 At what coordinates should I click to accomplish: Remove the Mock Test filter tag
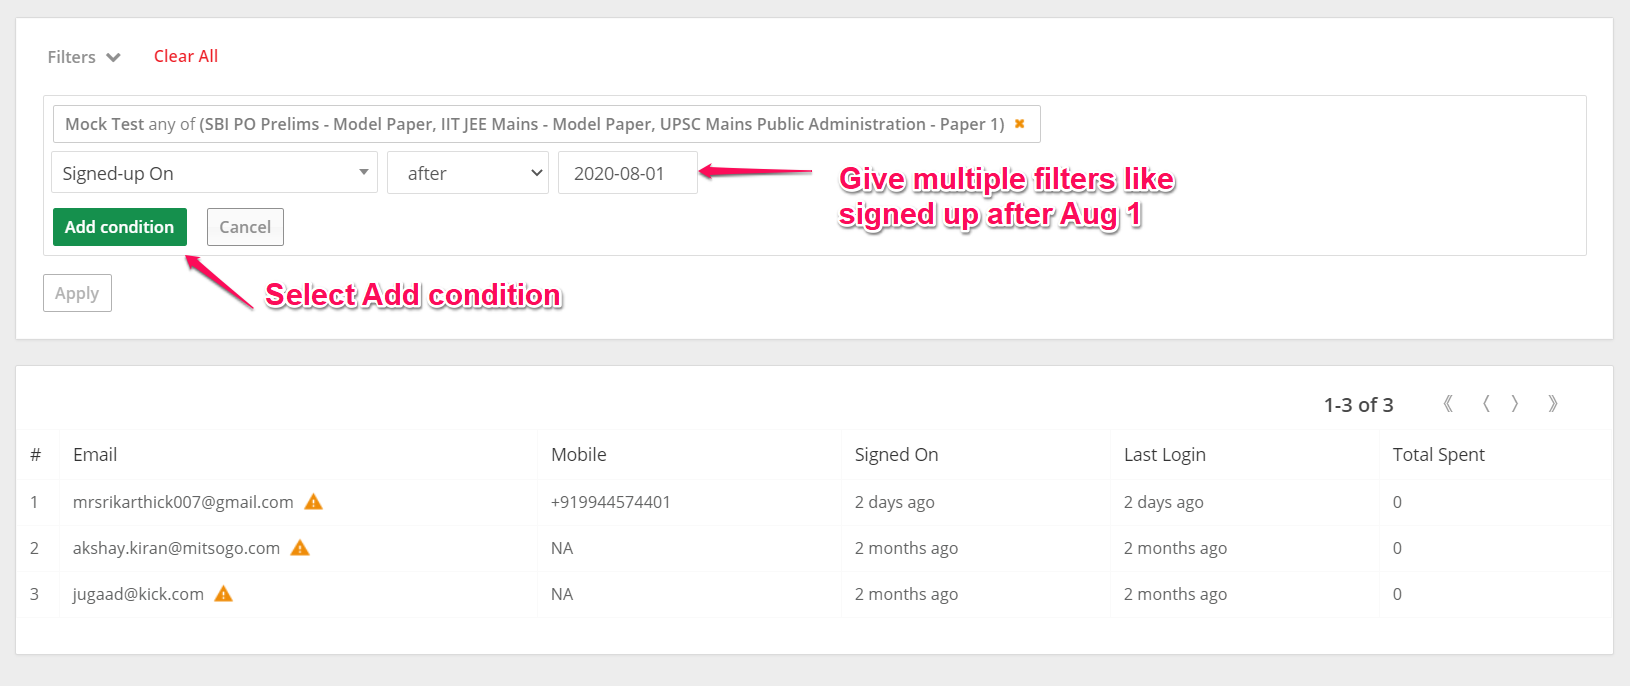pos(1020,124)
